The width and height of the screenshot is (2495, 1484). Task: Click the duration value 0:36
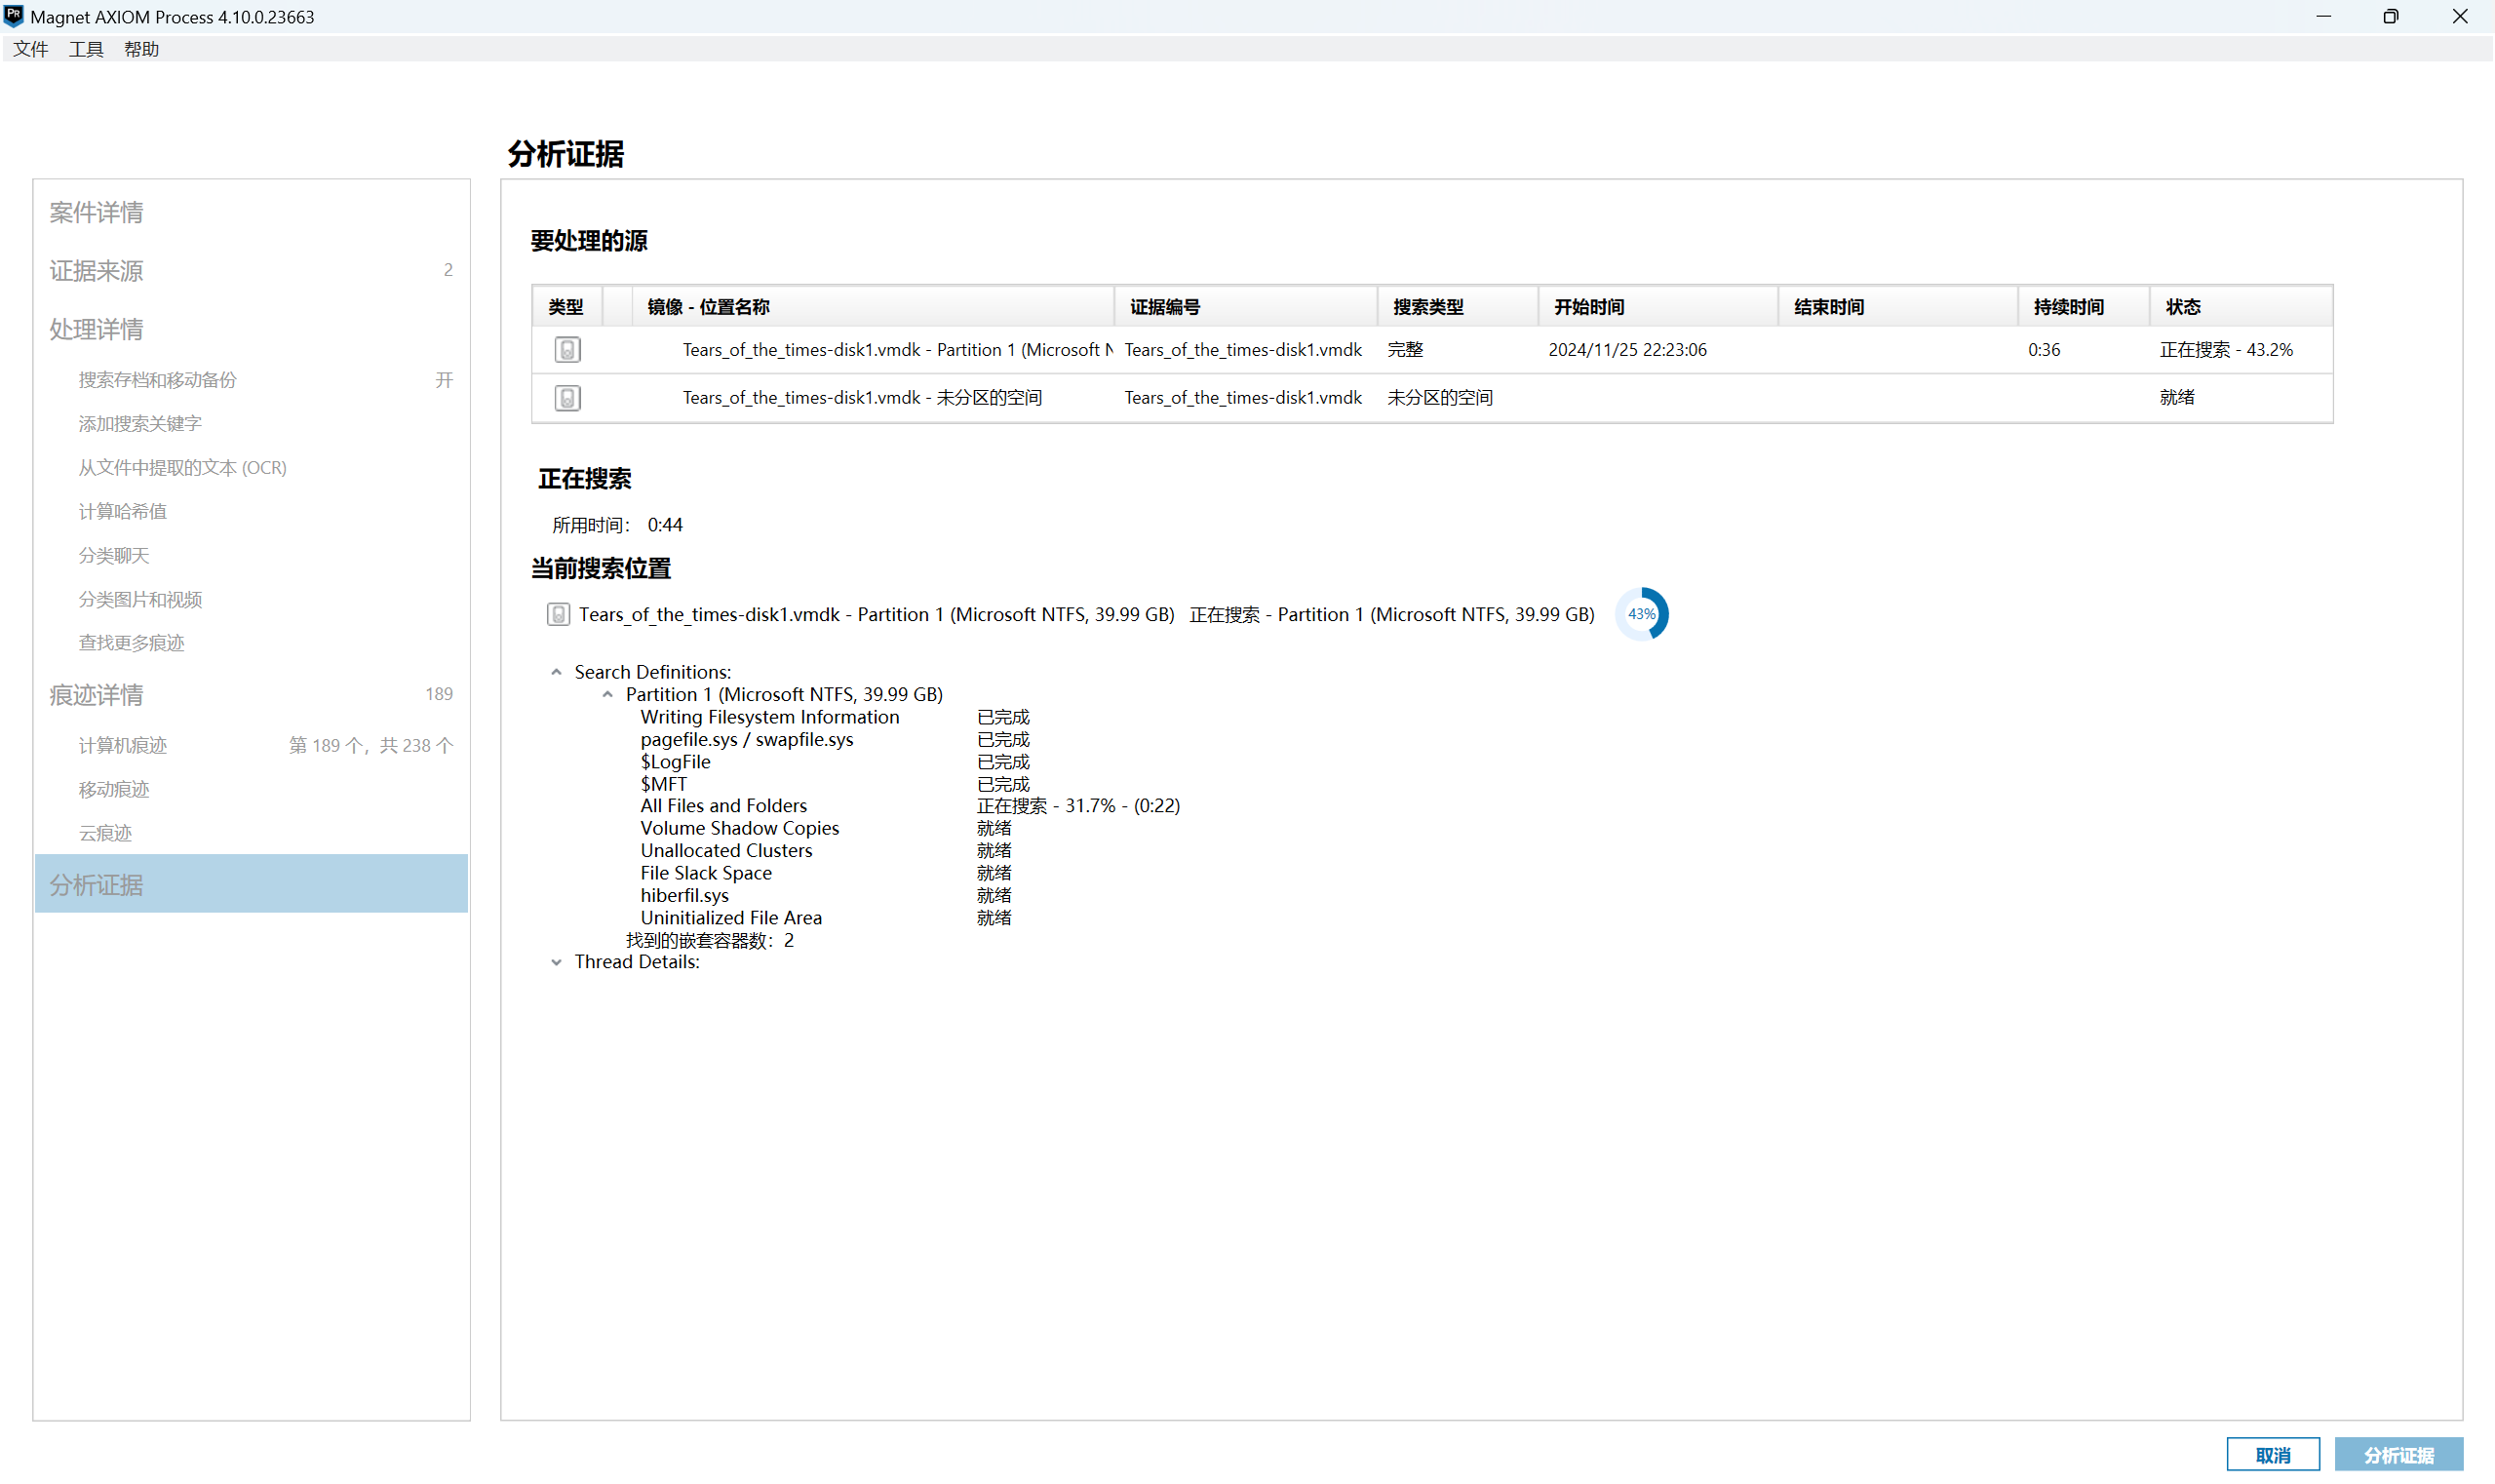coord(2044,350)
